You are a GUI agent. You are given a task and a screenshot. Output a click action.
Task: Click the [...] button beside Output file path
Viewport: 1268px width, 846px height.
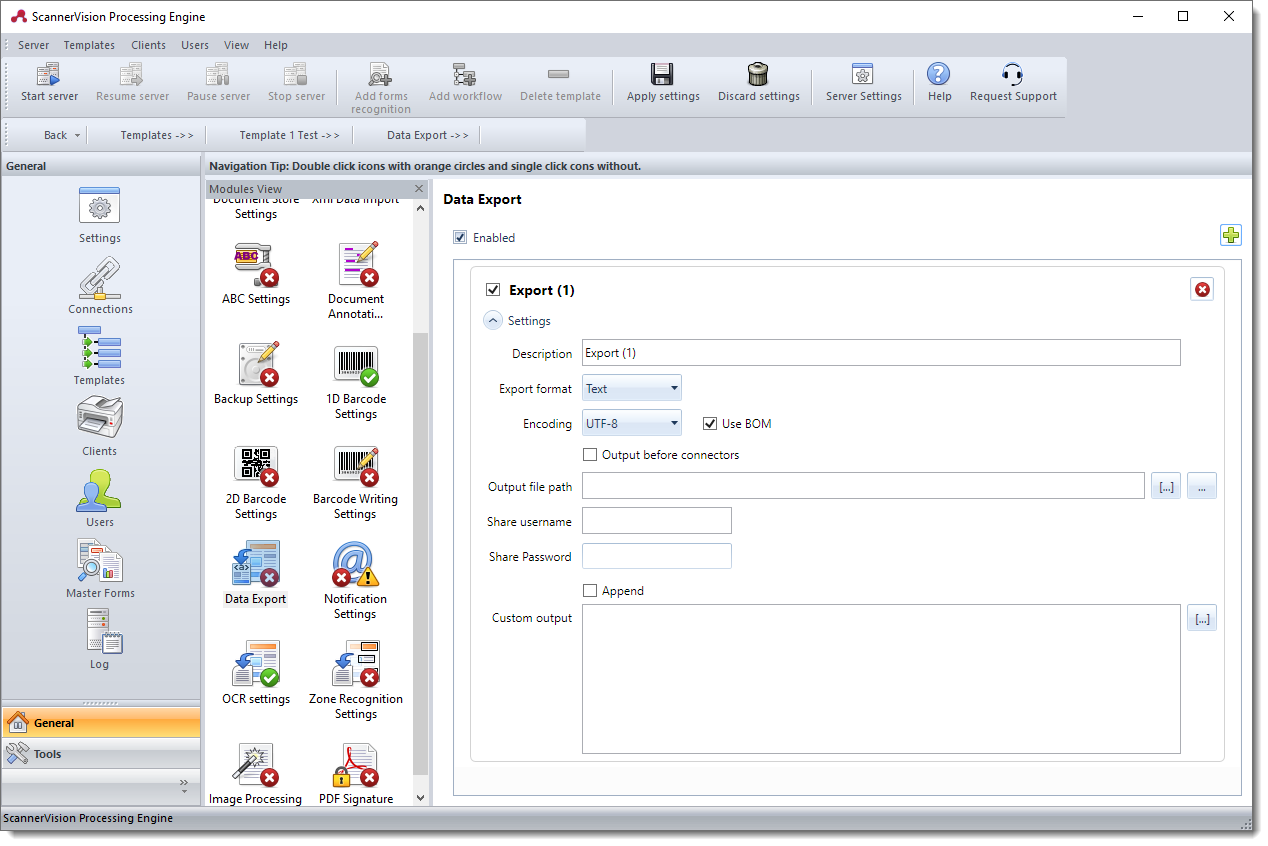pyautogui.click(x=1166, y=487)
